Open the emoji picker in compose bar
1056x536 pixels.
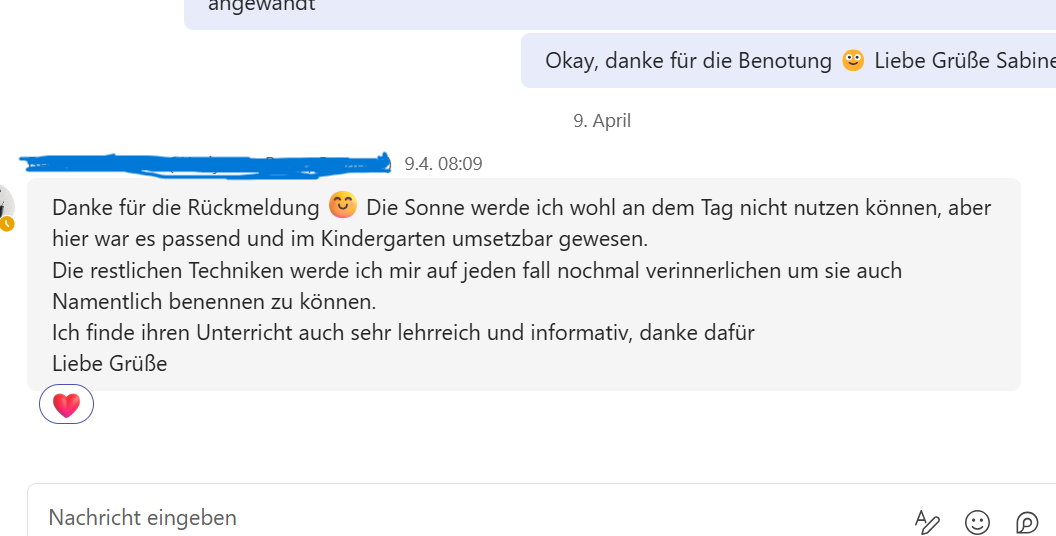[977, 521]
